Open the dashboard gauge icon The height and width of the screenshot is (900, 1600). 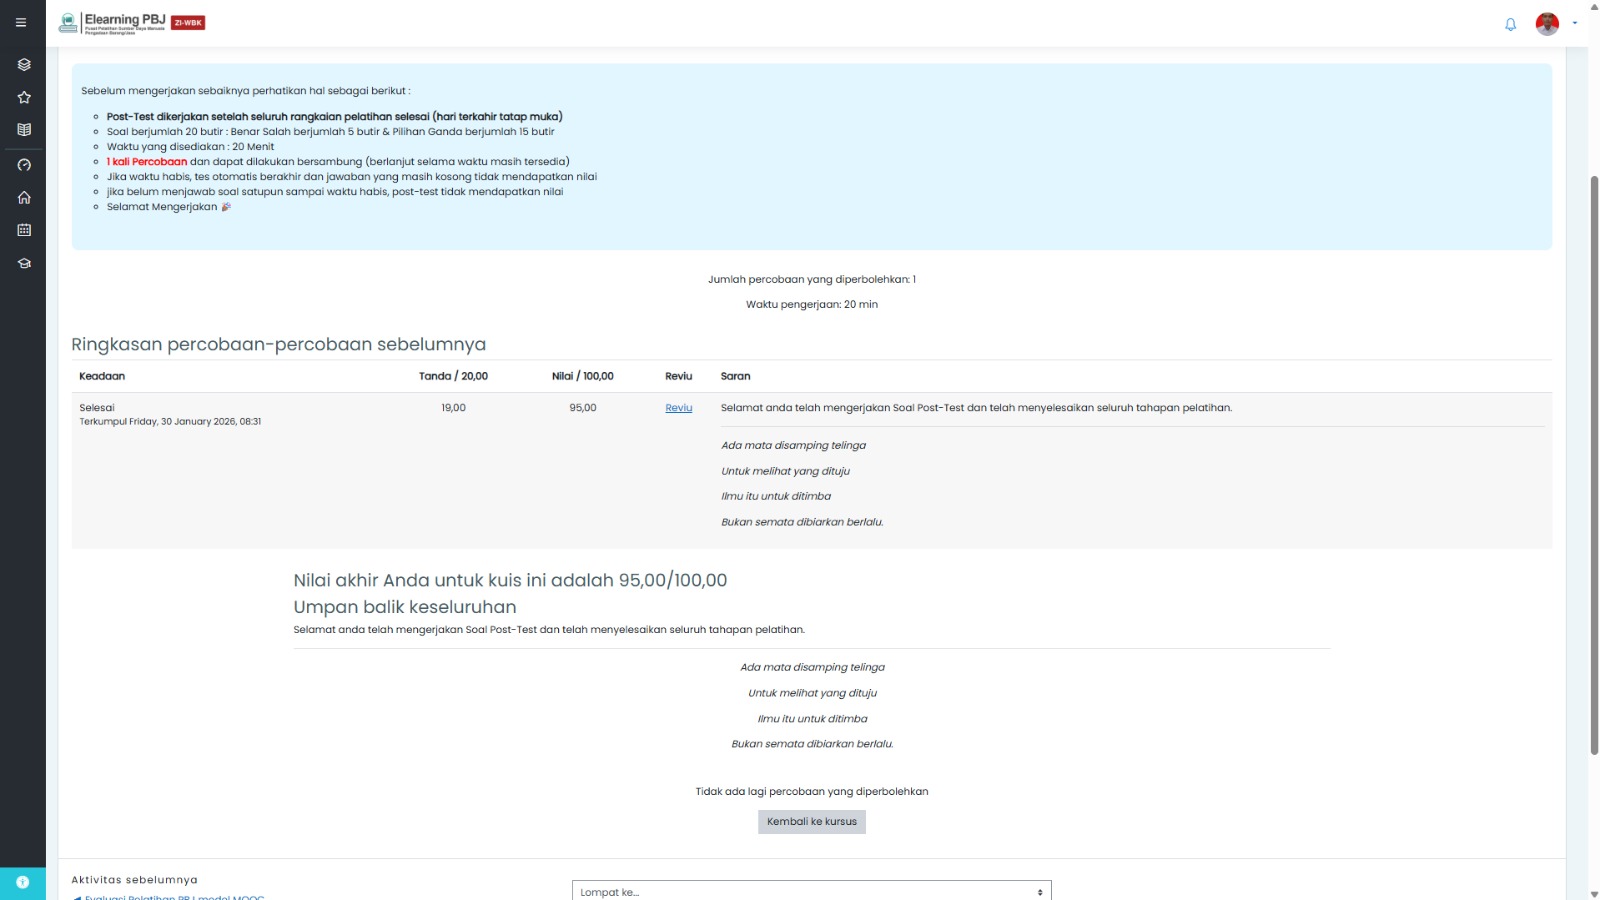click(x=24, y=165)
